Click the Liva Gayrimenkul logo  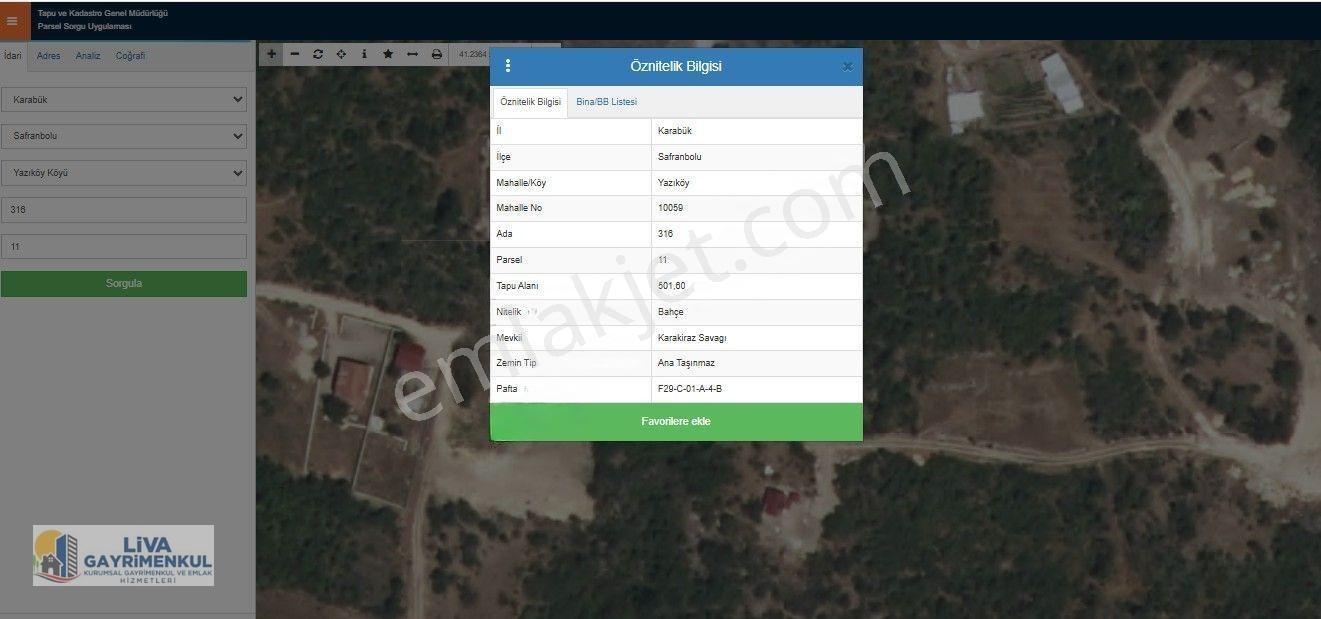pyautogui.click(x=123, y=555)
